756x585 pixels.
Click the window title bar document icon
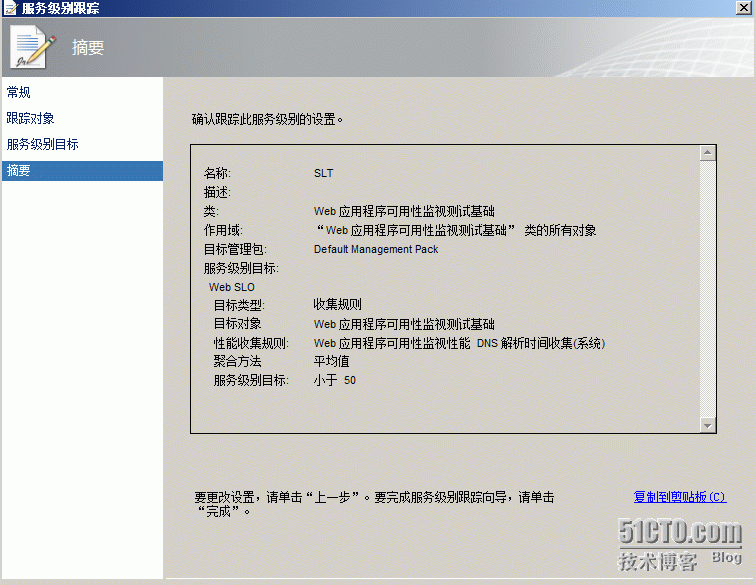click(x=10, y=8)
